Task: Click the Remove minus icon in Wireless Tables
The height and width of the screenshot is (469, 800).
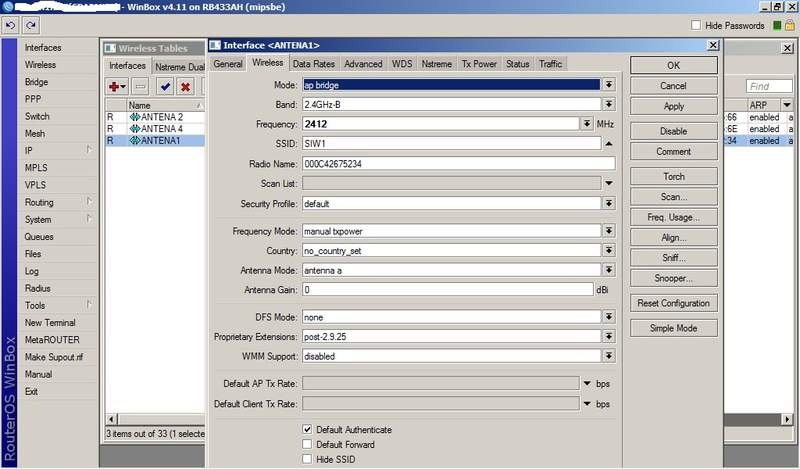Action: pyautogui.click(x=140, y=87)
